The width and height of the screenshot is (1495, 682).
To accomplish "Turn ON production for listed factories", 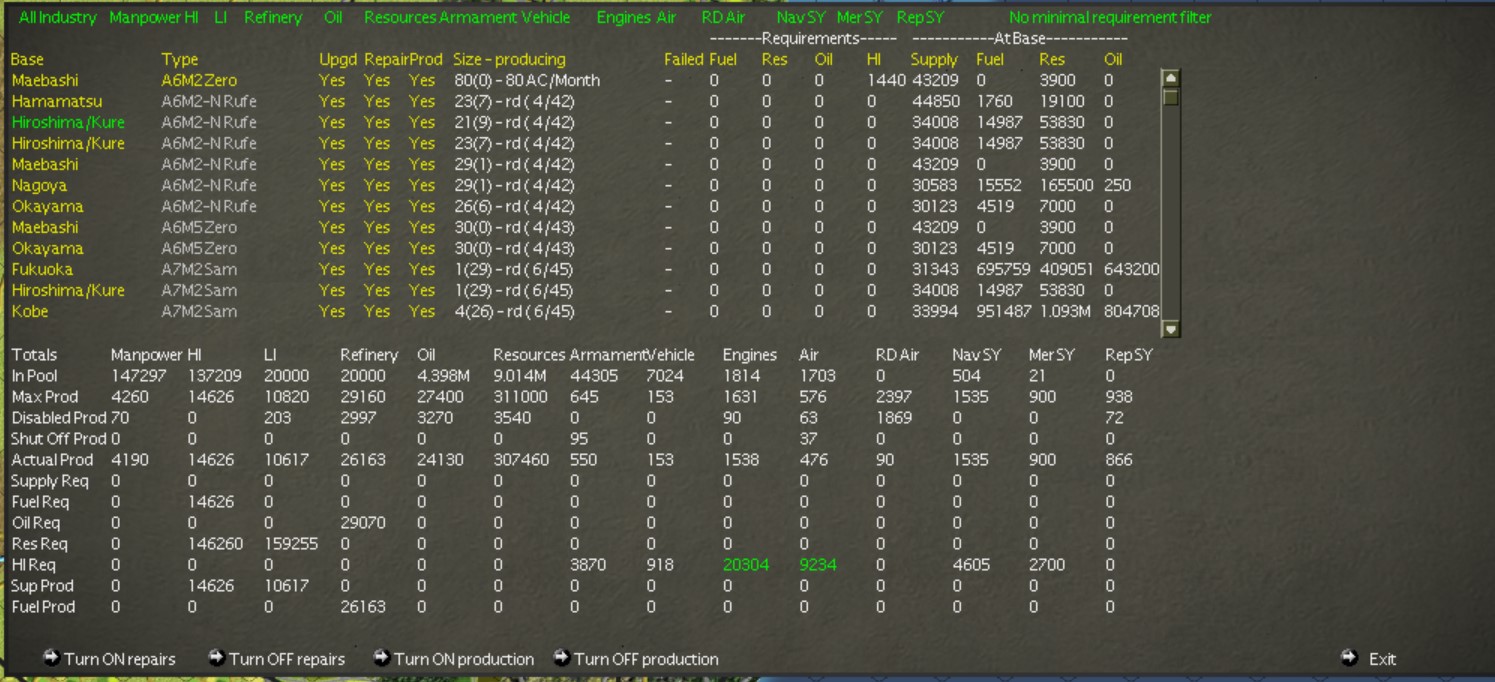I will (464, 659).
